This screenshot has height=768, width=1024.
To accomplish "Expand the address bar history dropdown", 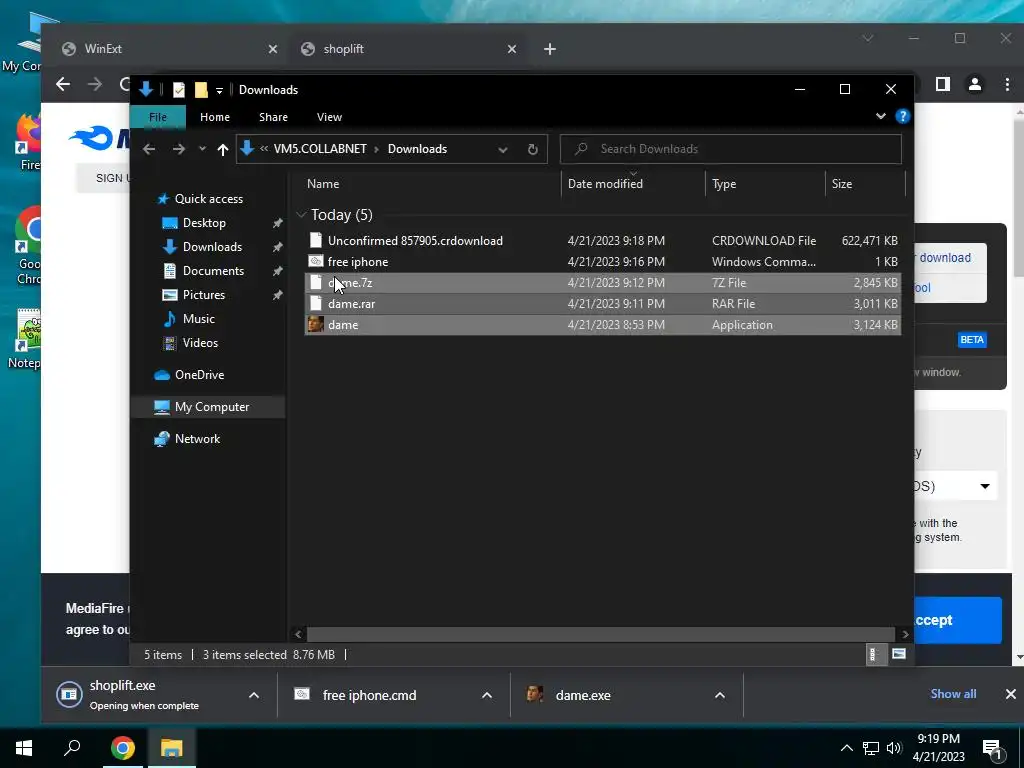I will pos(503,150).
